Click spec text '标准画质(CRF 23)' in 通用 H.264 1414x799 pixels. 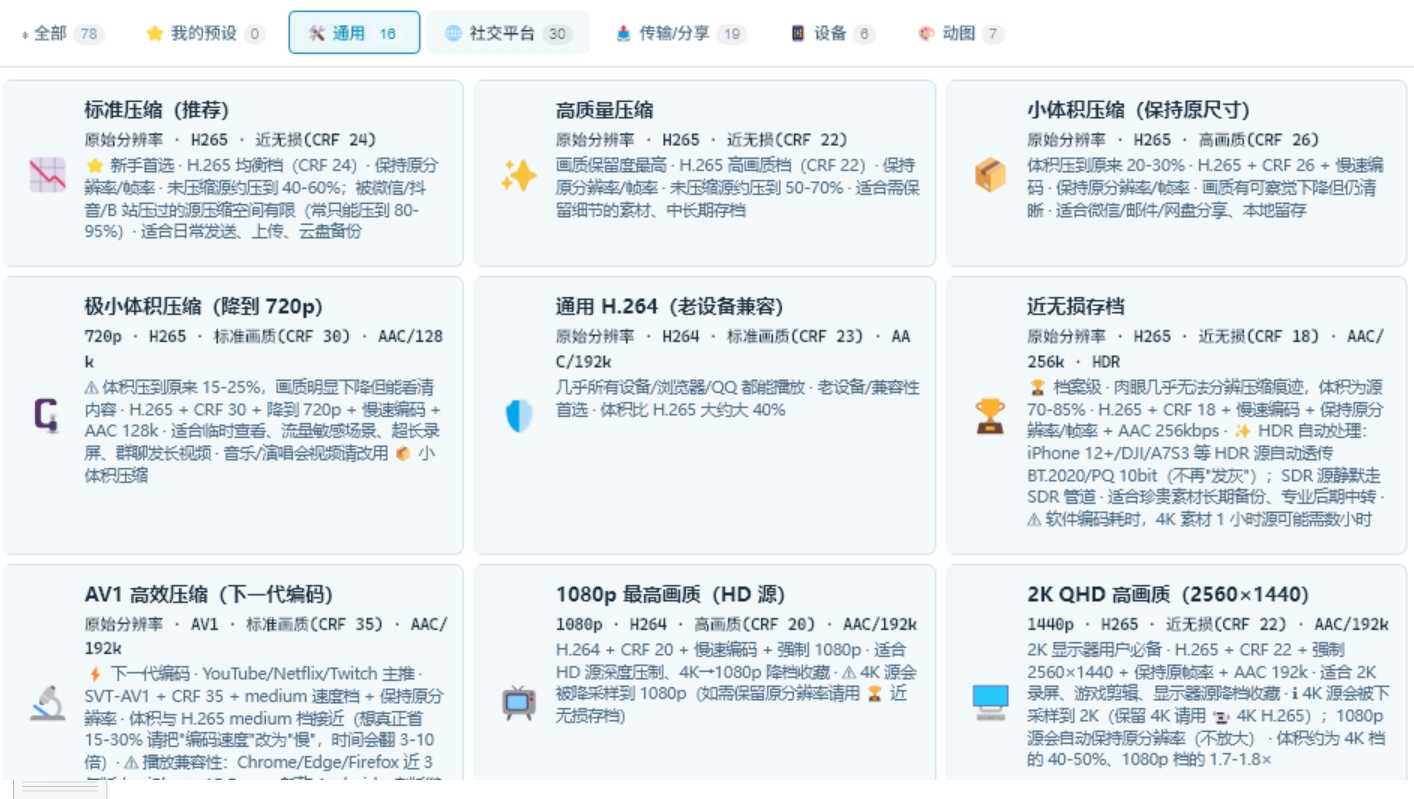(x=795, y=336)
